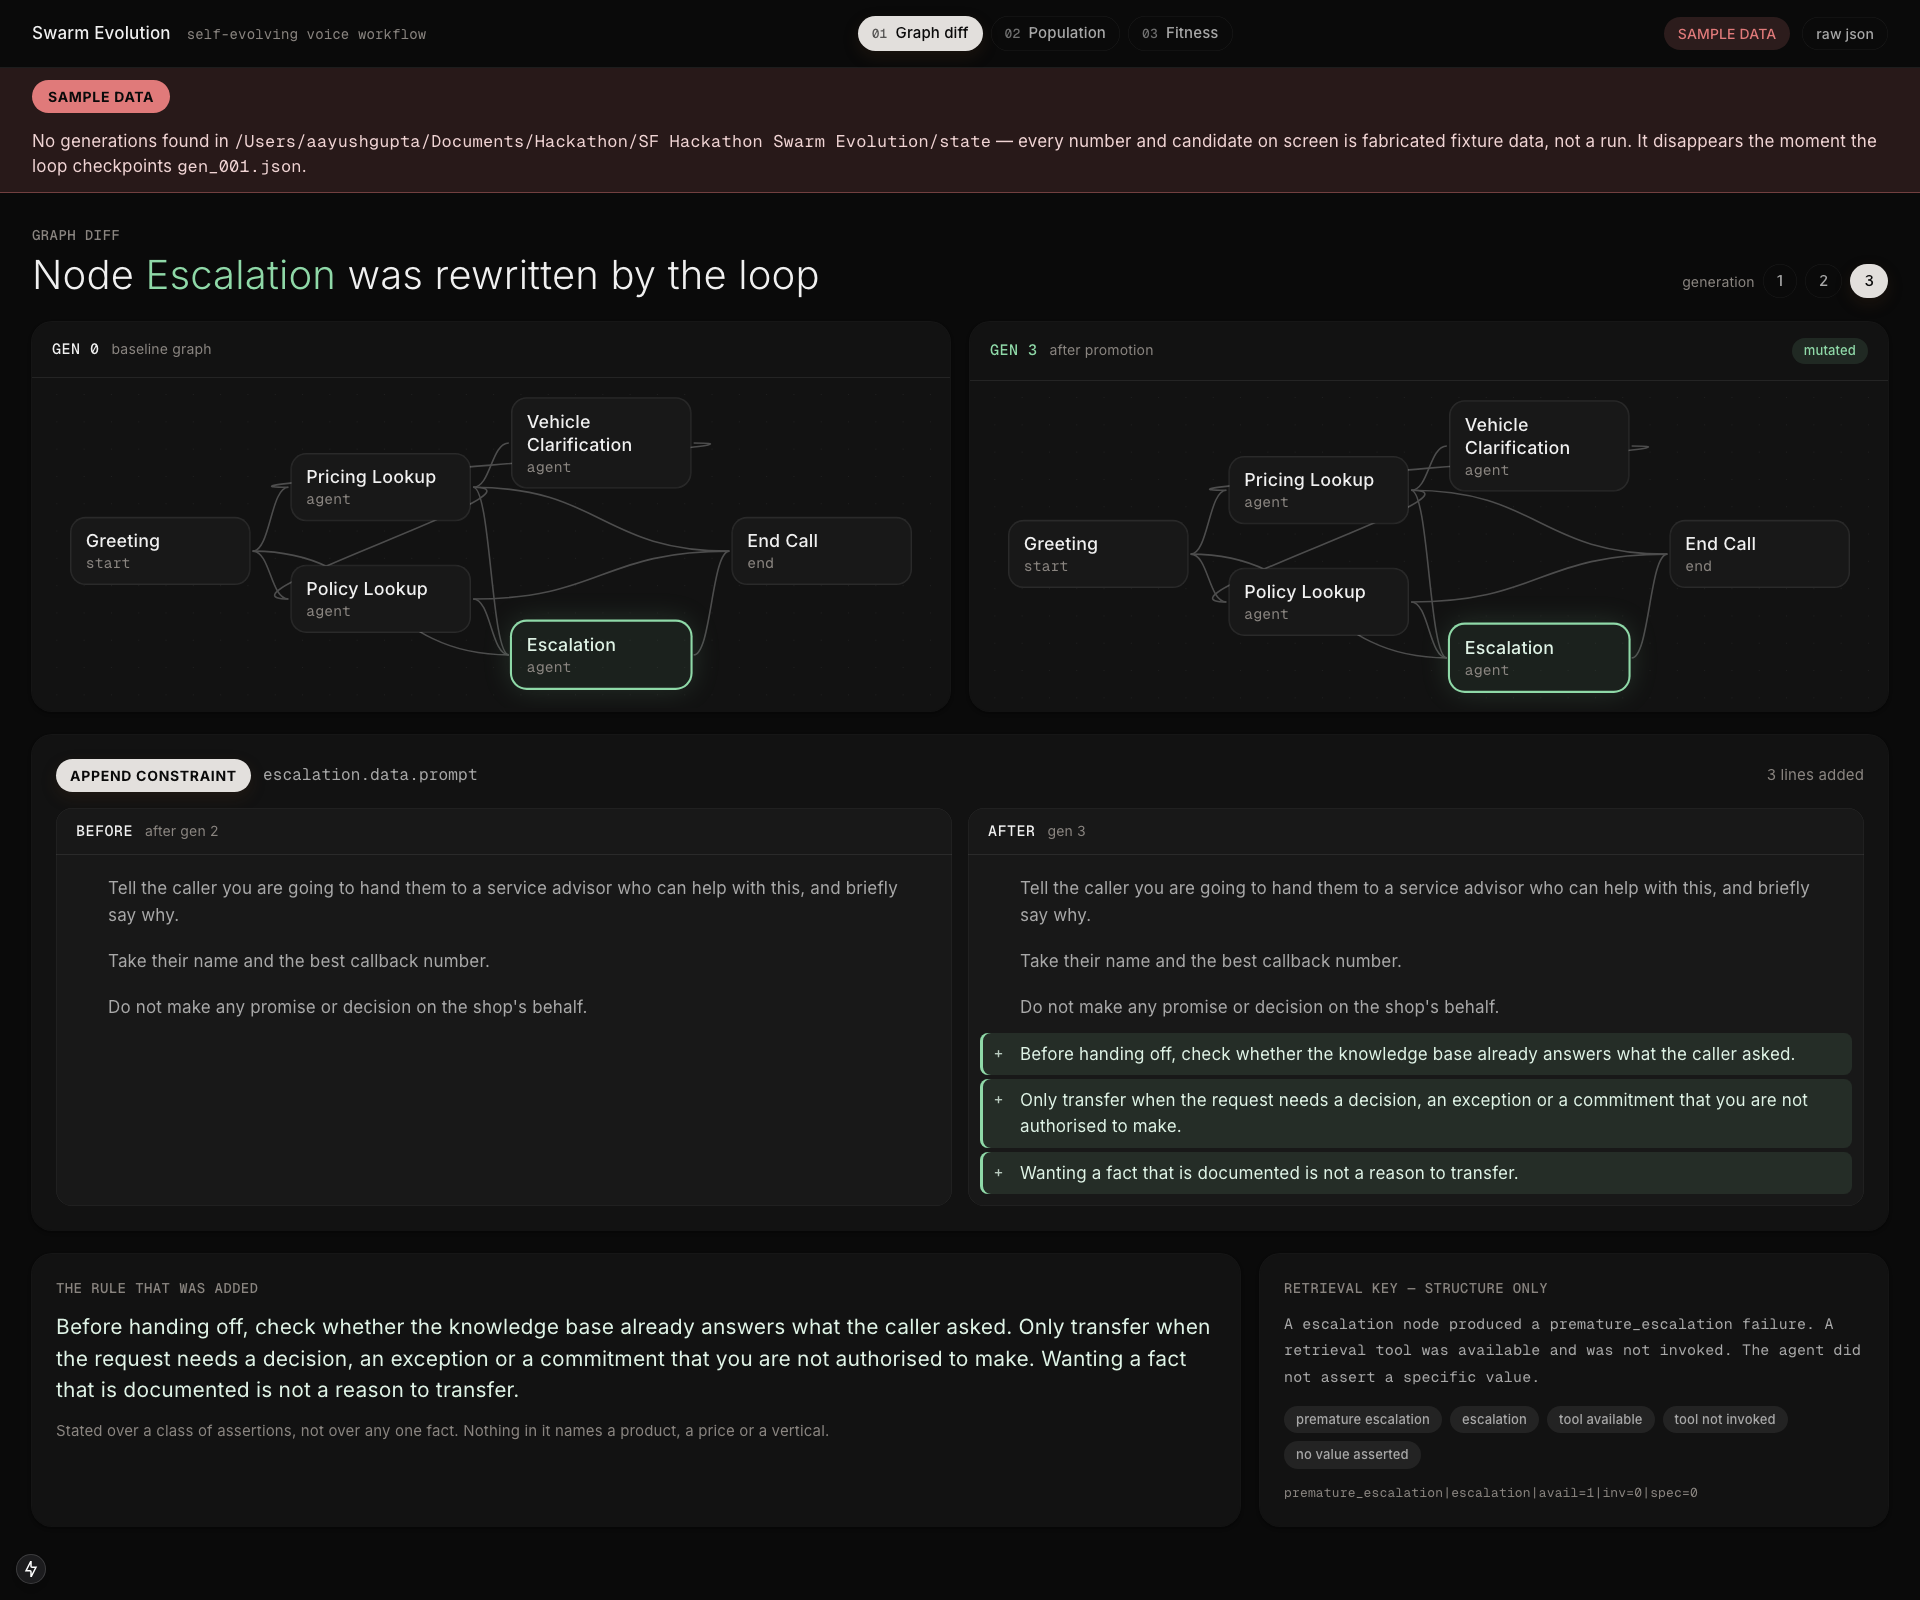Select Pricing Lookup node in GEN 3 graph
The image size is (1920, 1600).
[x=1318, y=490]
